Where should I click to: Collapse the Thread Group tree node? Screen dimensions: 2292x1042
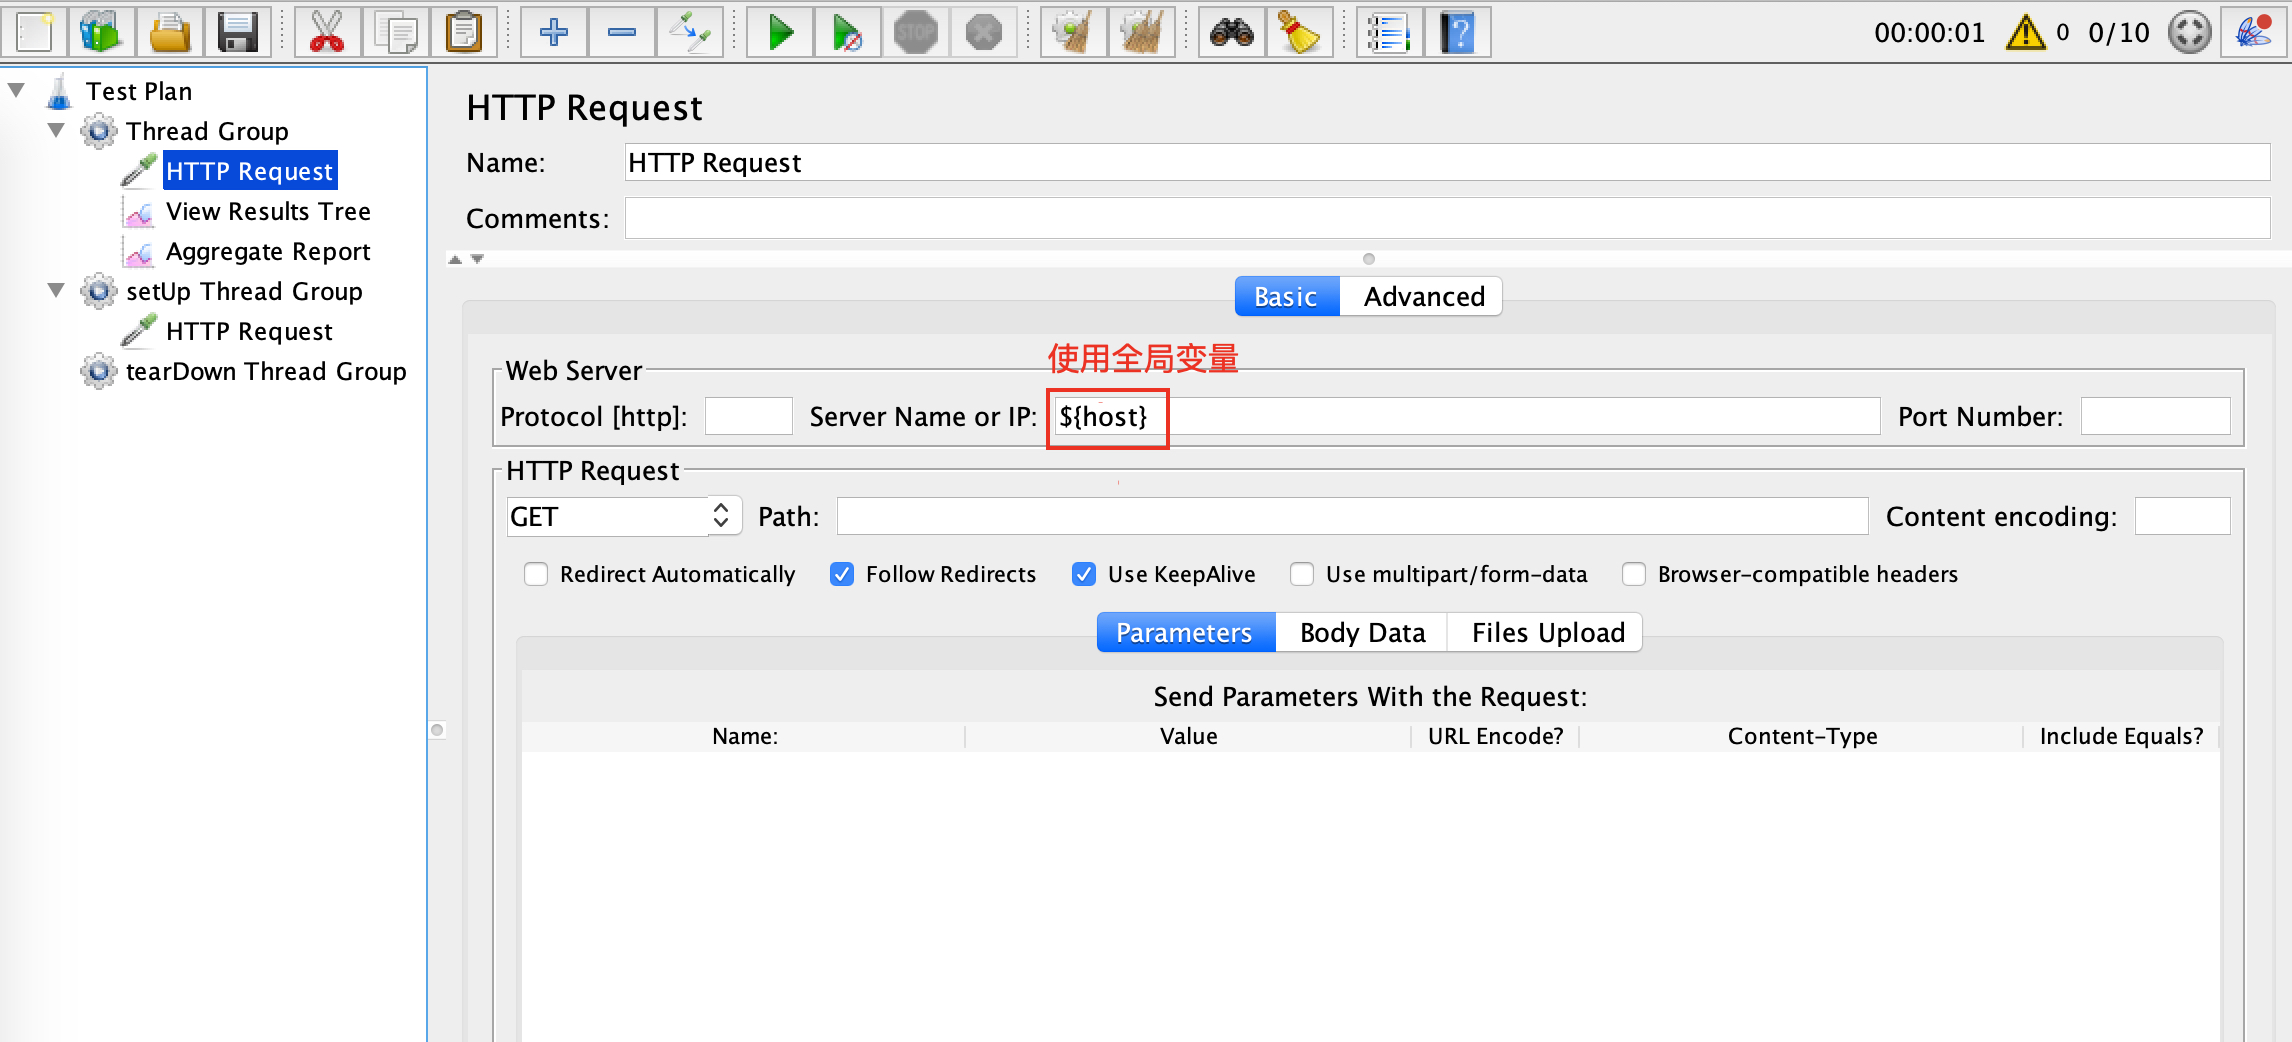click(x=57, y=131)
